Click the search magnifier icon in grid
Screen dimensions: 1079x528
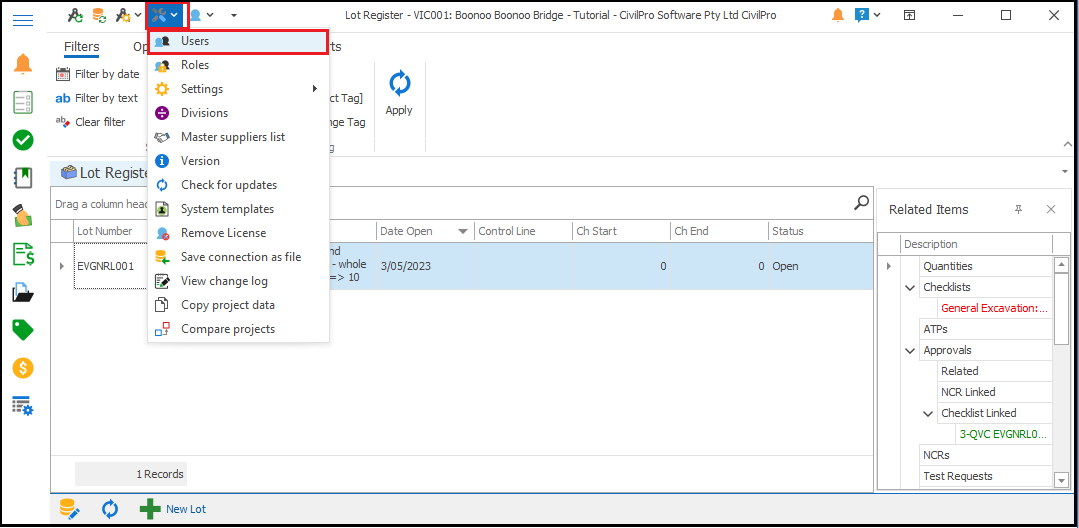pos(861,203)
